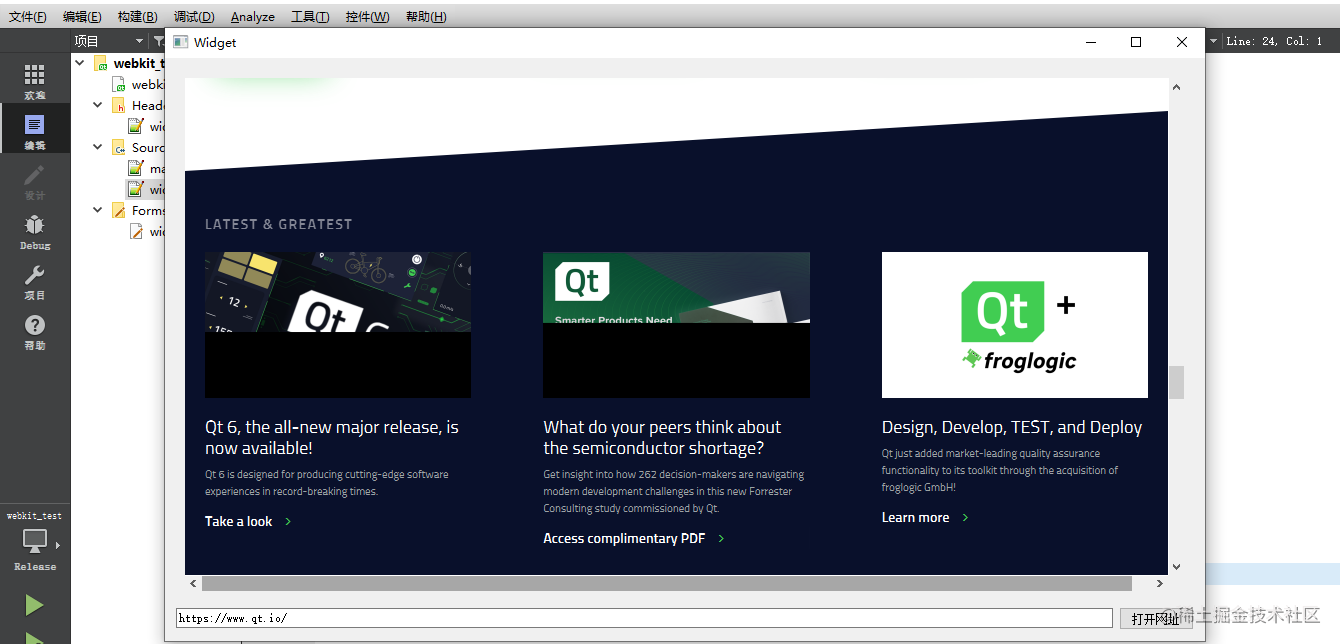Click the URL field showing https://www.qt.io/
1340x644 pixels.
pos(644,618)
